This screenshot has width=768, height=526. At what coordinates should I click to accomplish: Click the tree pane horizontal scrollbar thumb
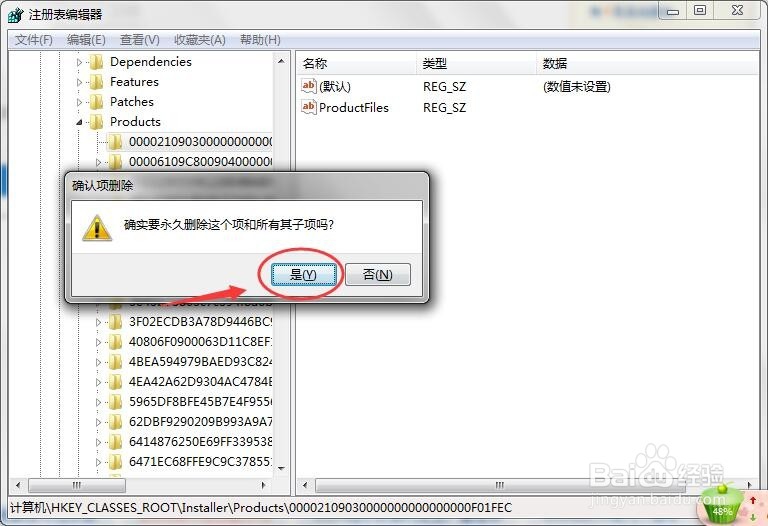tap(77, 485)
